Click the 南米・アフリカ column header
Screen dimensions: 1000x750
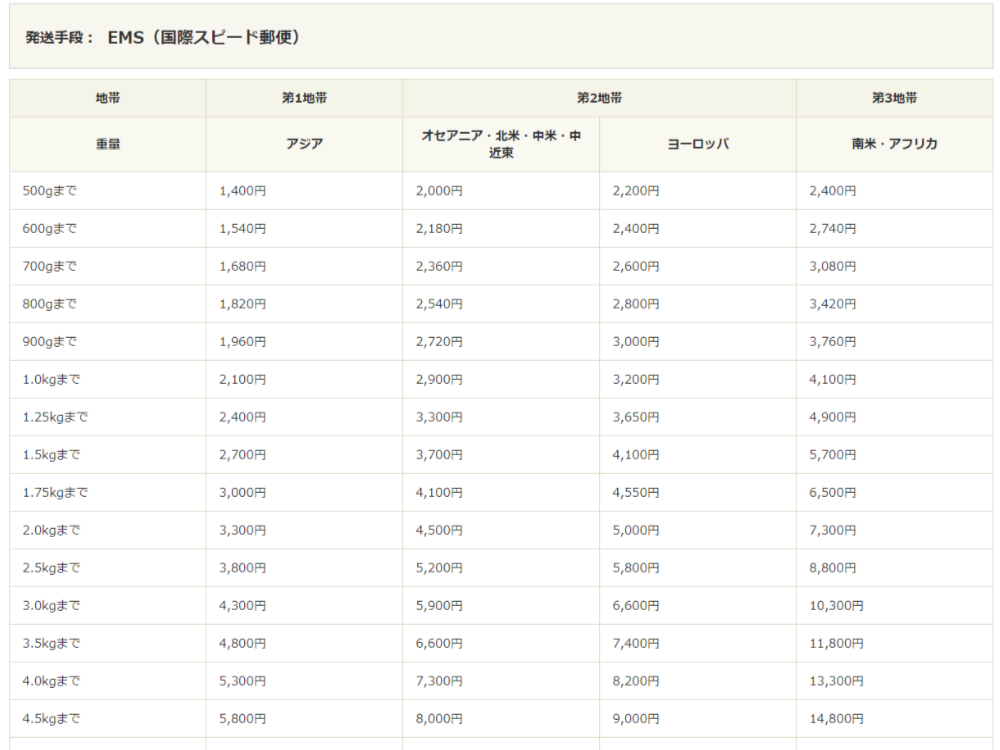pos(894,144)
